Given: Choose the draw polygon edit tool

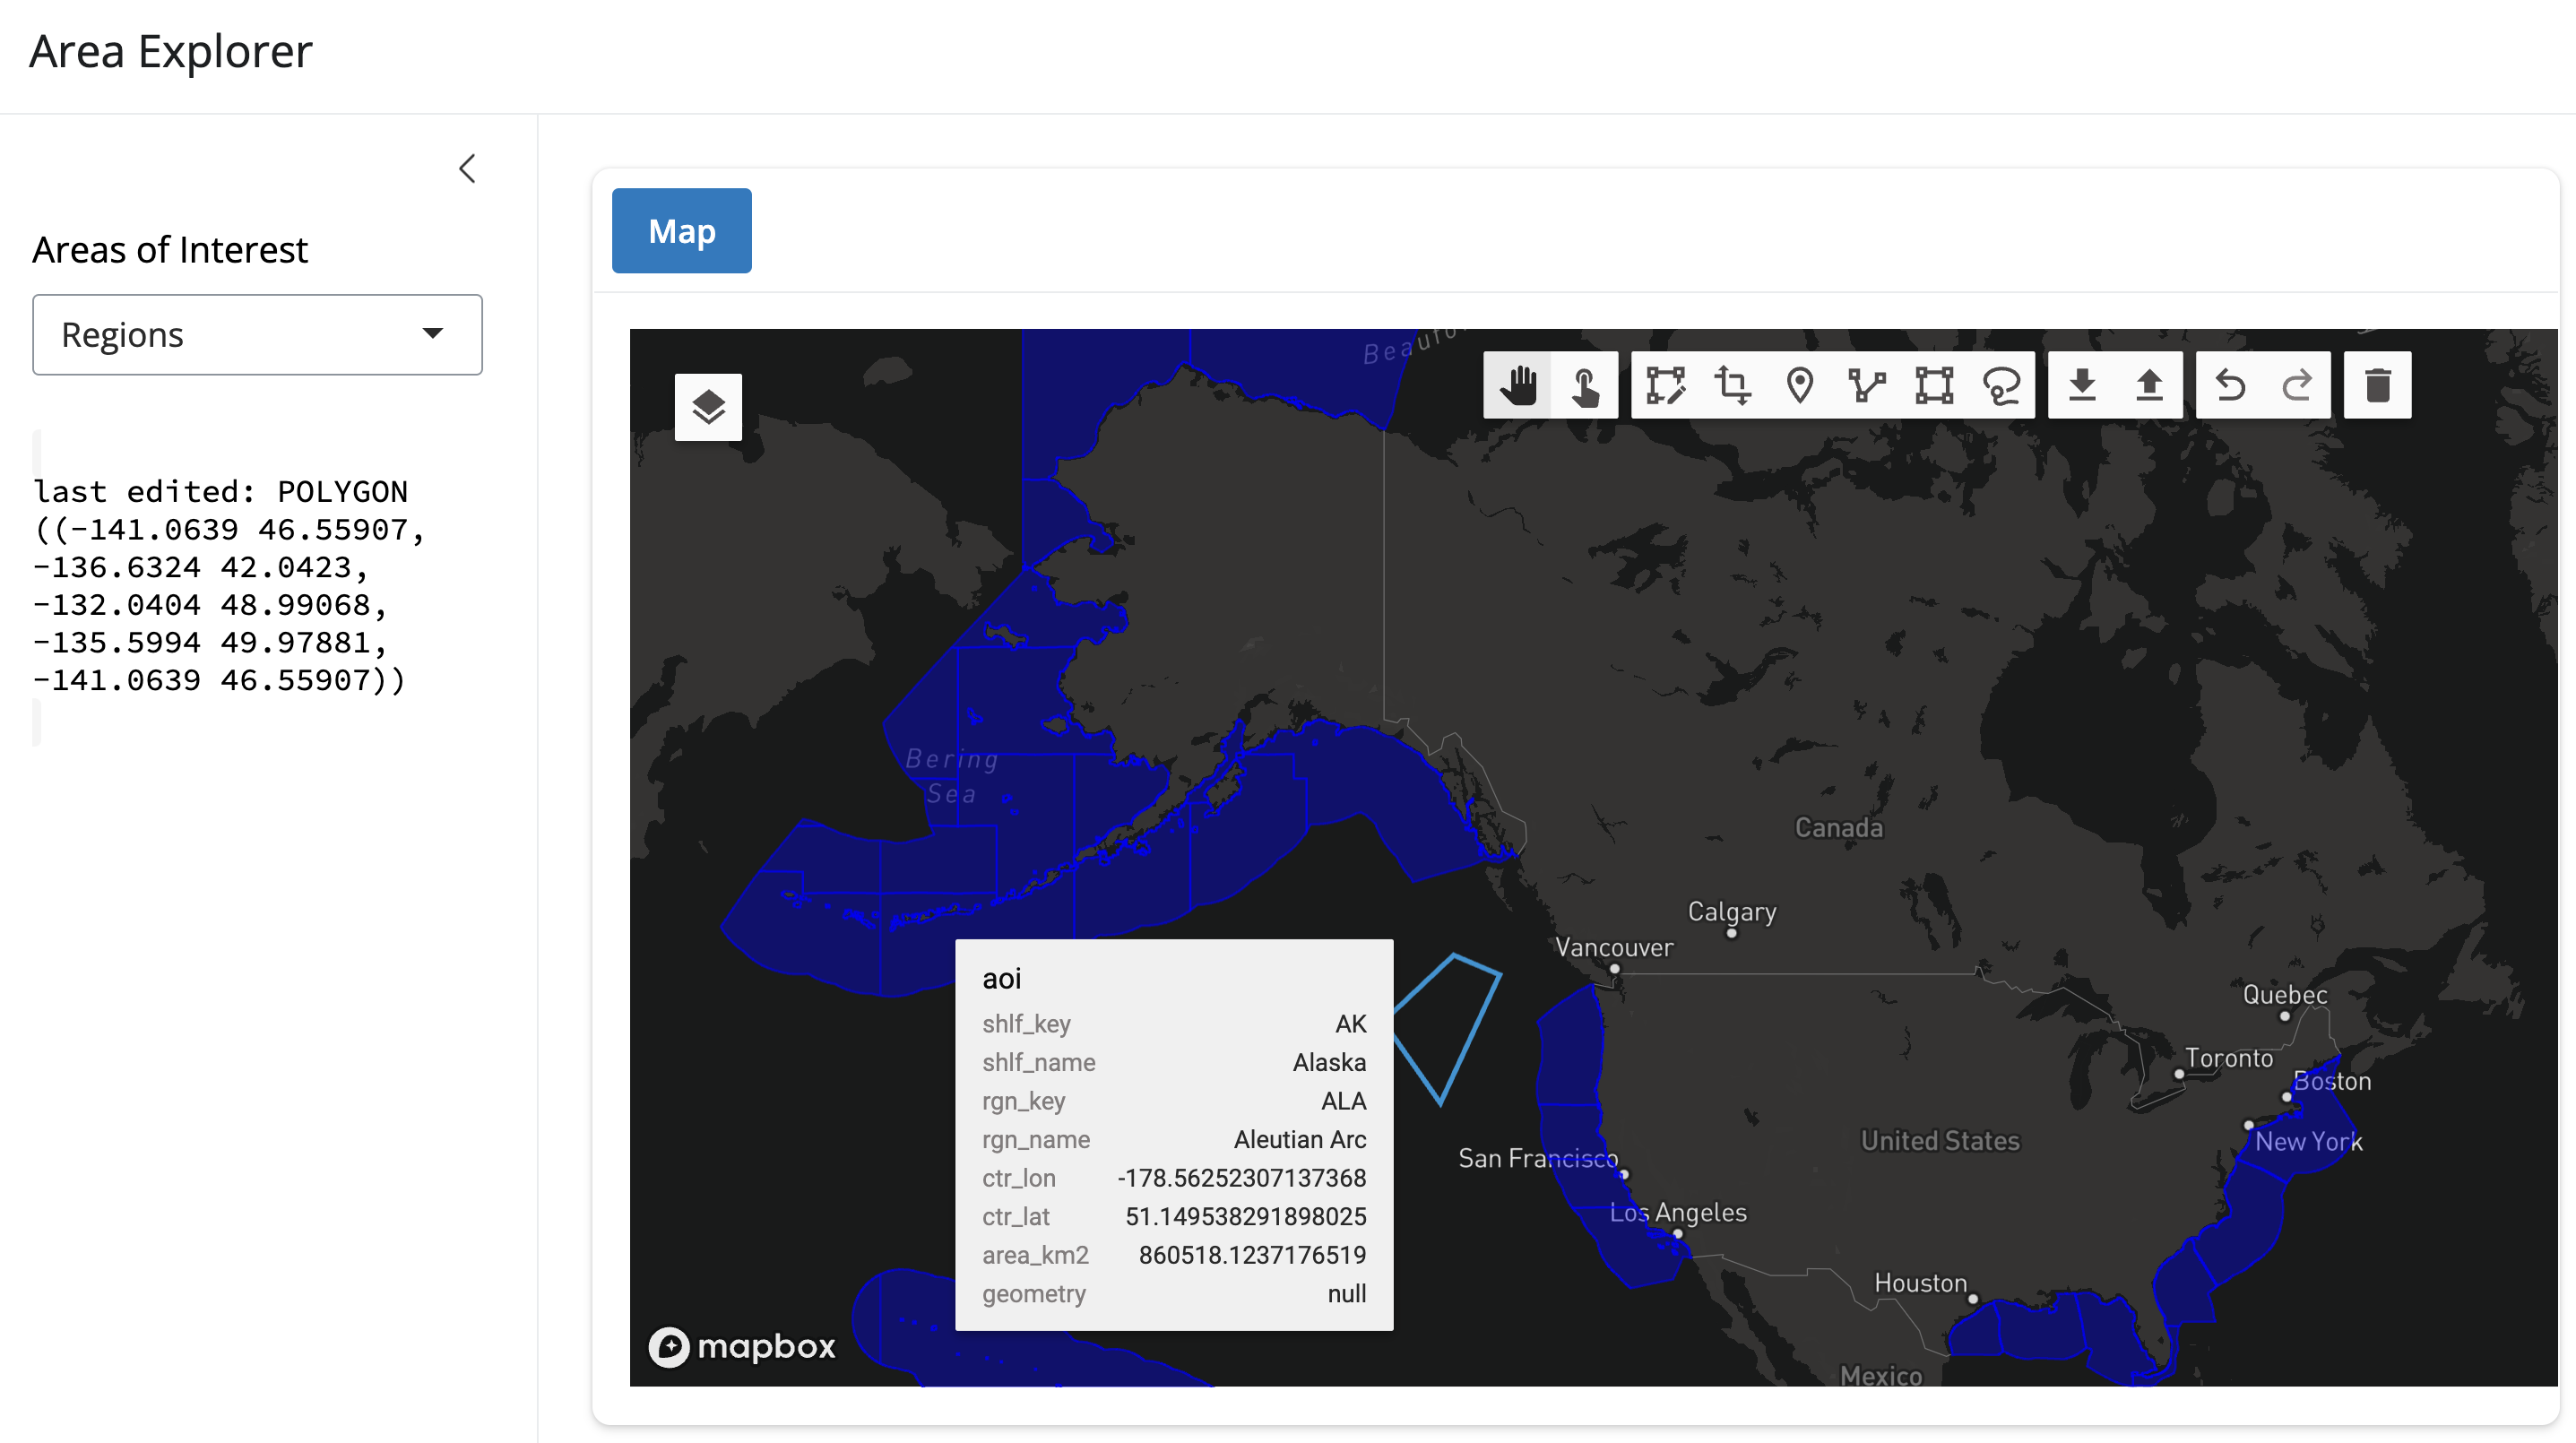Looking at the screenshot, I should pos(1665,385).
